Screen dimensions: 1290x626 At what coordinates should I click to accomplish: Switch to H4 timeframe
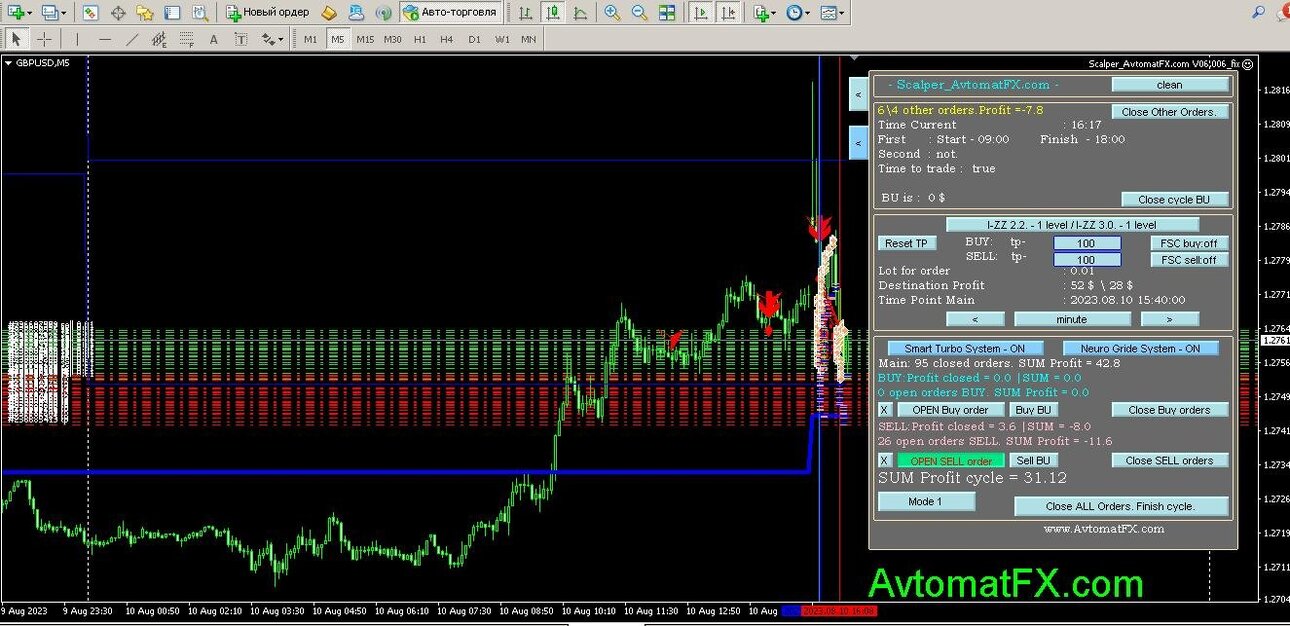click(x=446, y=39)
